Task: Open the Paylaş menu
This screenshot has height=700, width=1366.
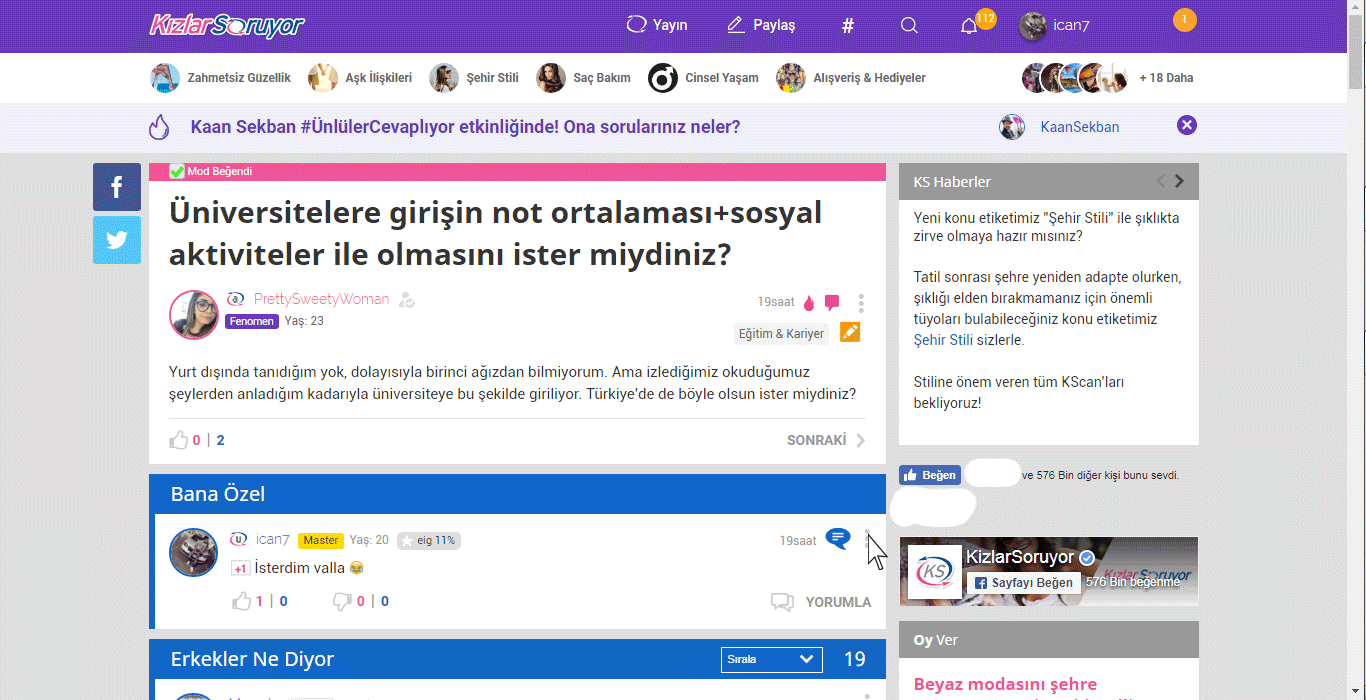Action: coord(761,25)
